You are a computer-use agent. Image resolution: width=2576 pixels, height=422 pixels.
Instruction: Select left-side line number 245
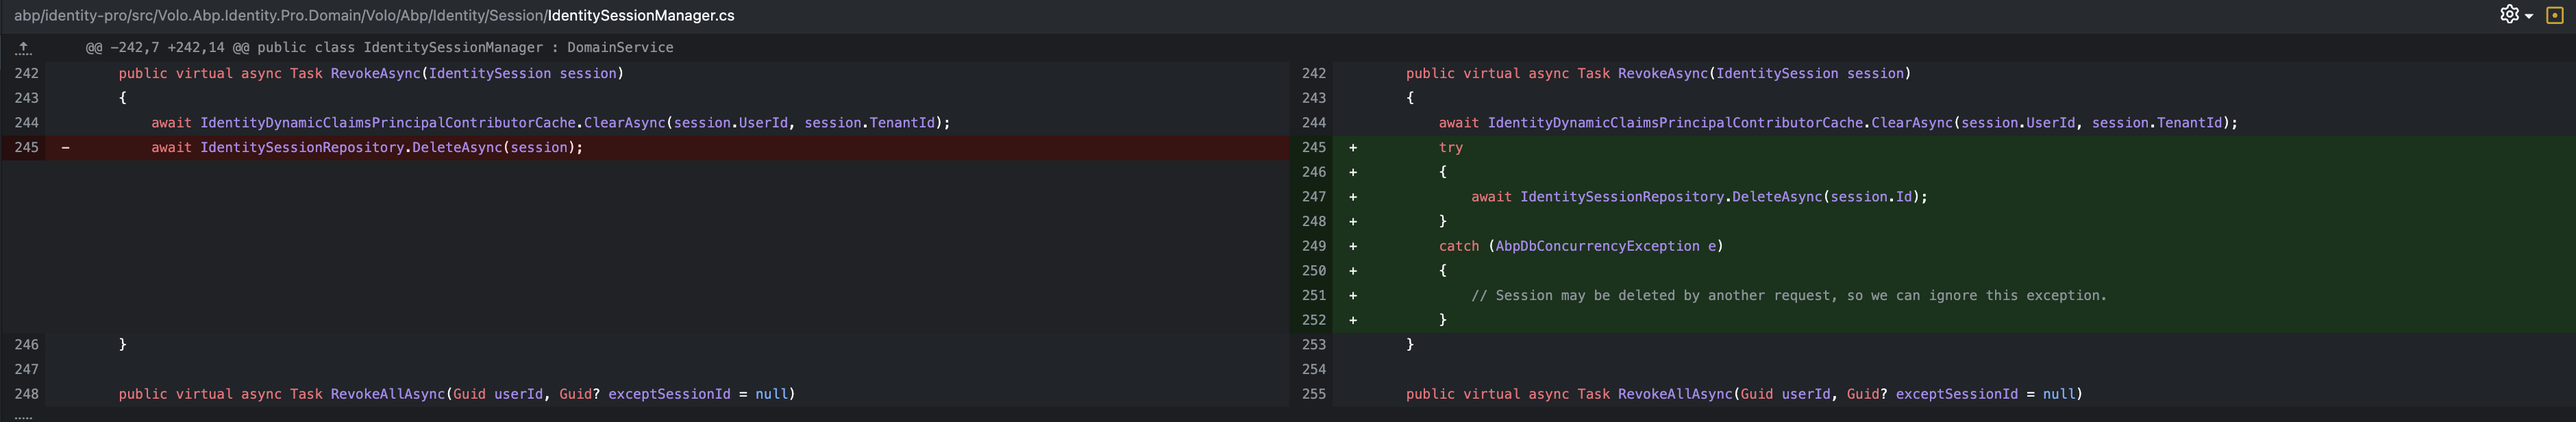[27, 147]
